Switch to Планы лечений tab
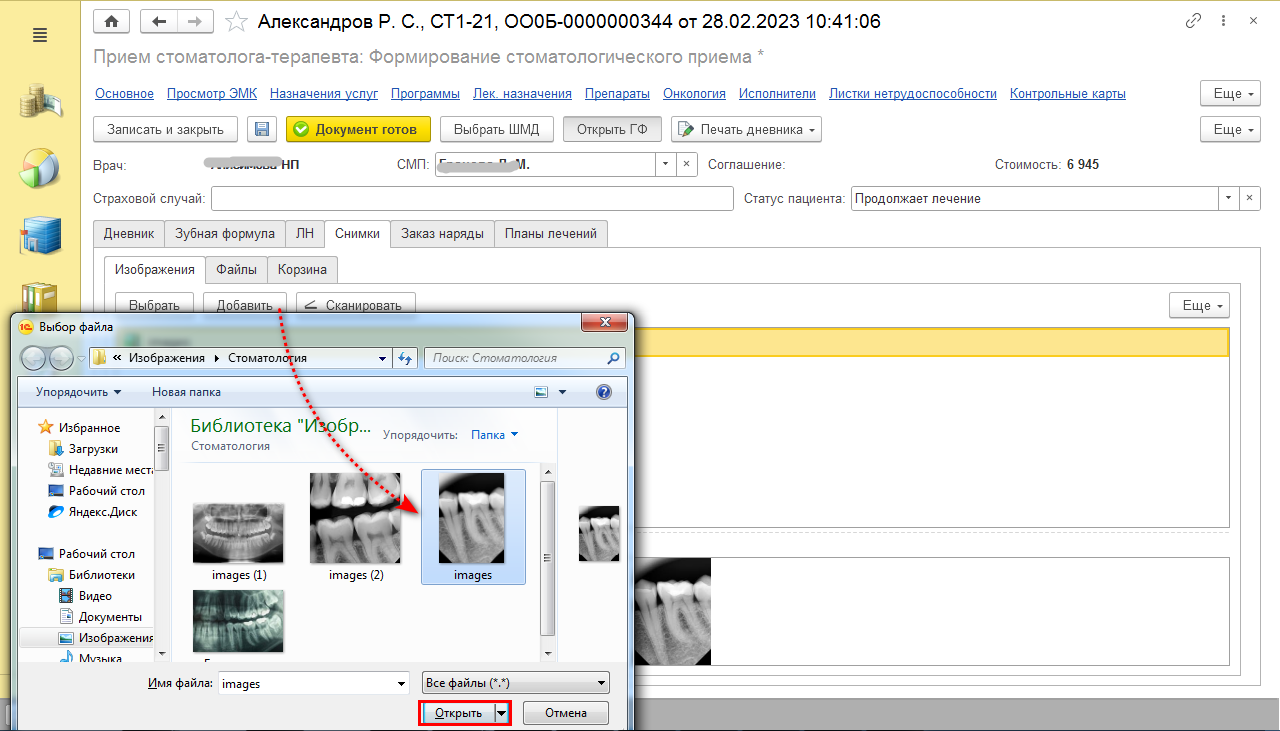The height and width of the screenshot is (731, 1280). pos(551,234)
